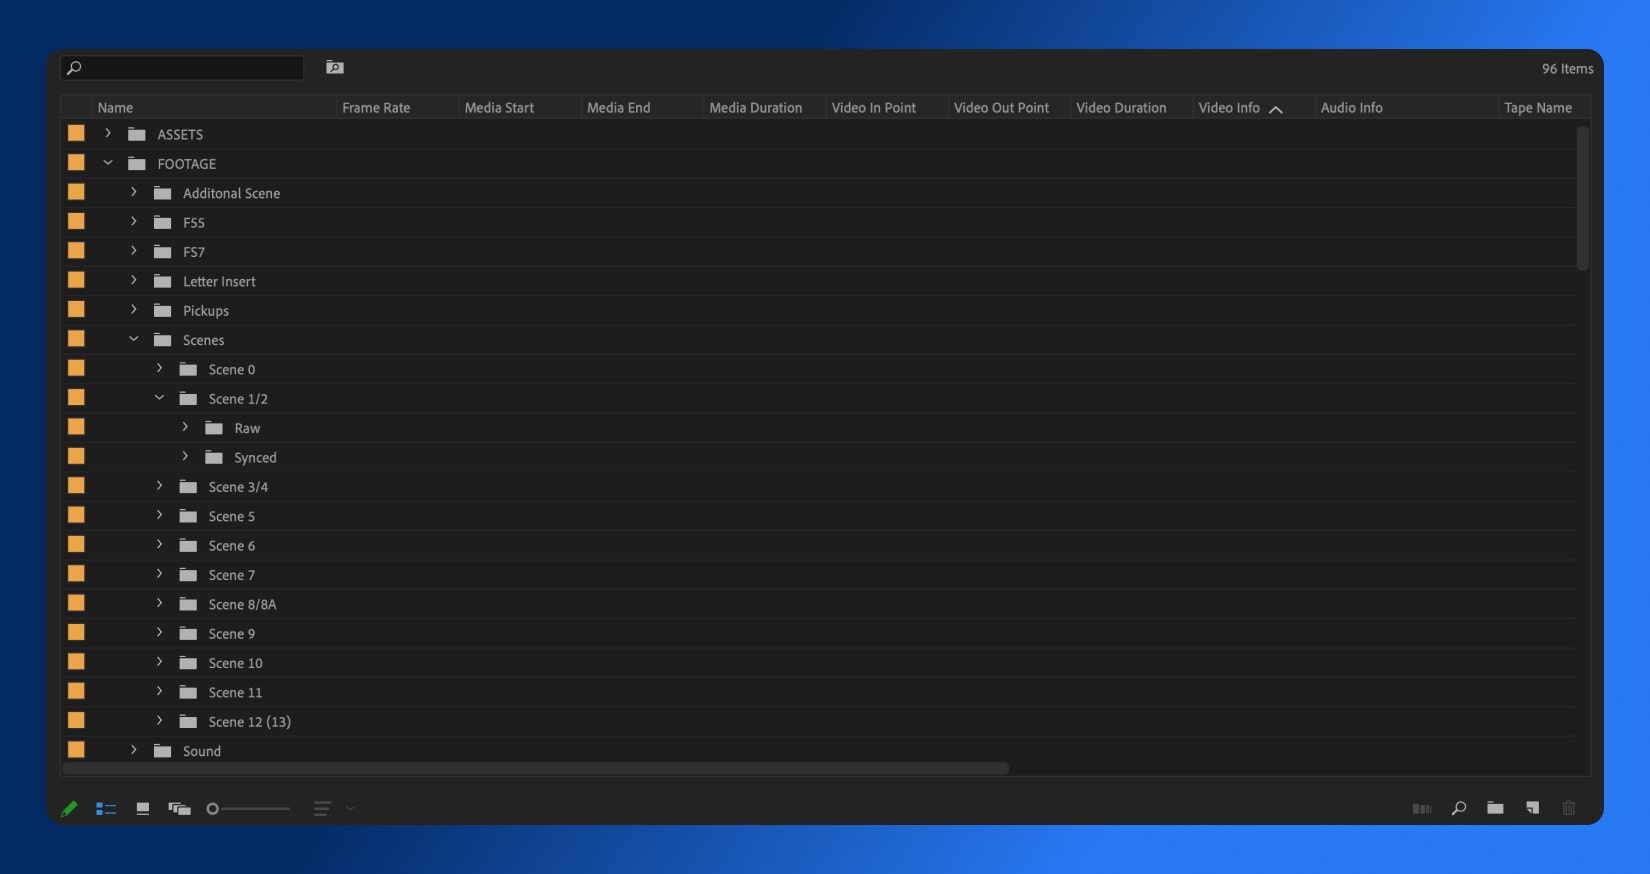
Task: Click the Letter Insert folder icon
Action: pyautogui.click(x=163, y=281)
